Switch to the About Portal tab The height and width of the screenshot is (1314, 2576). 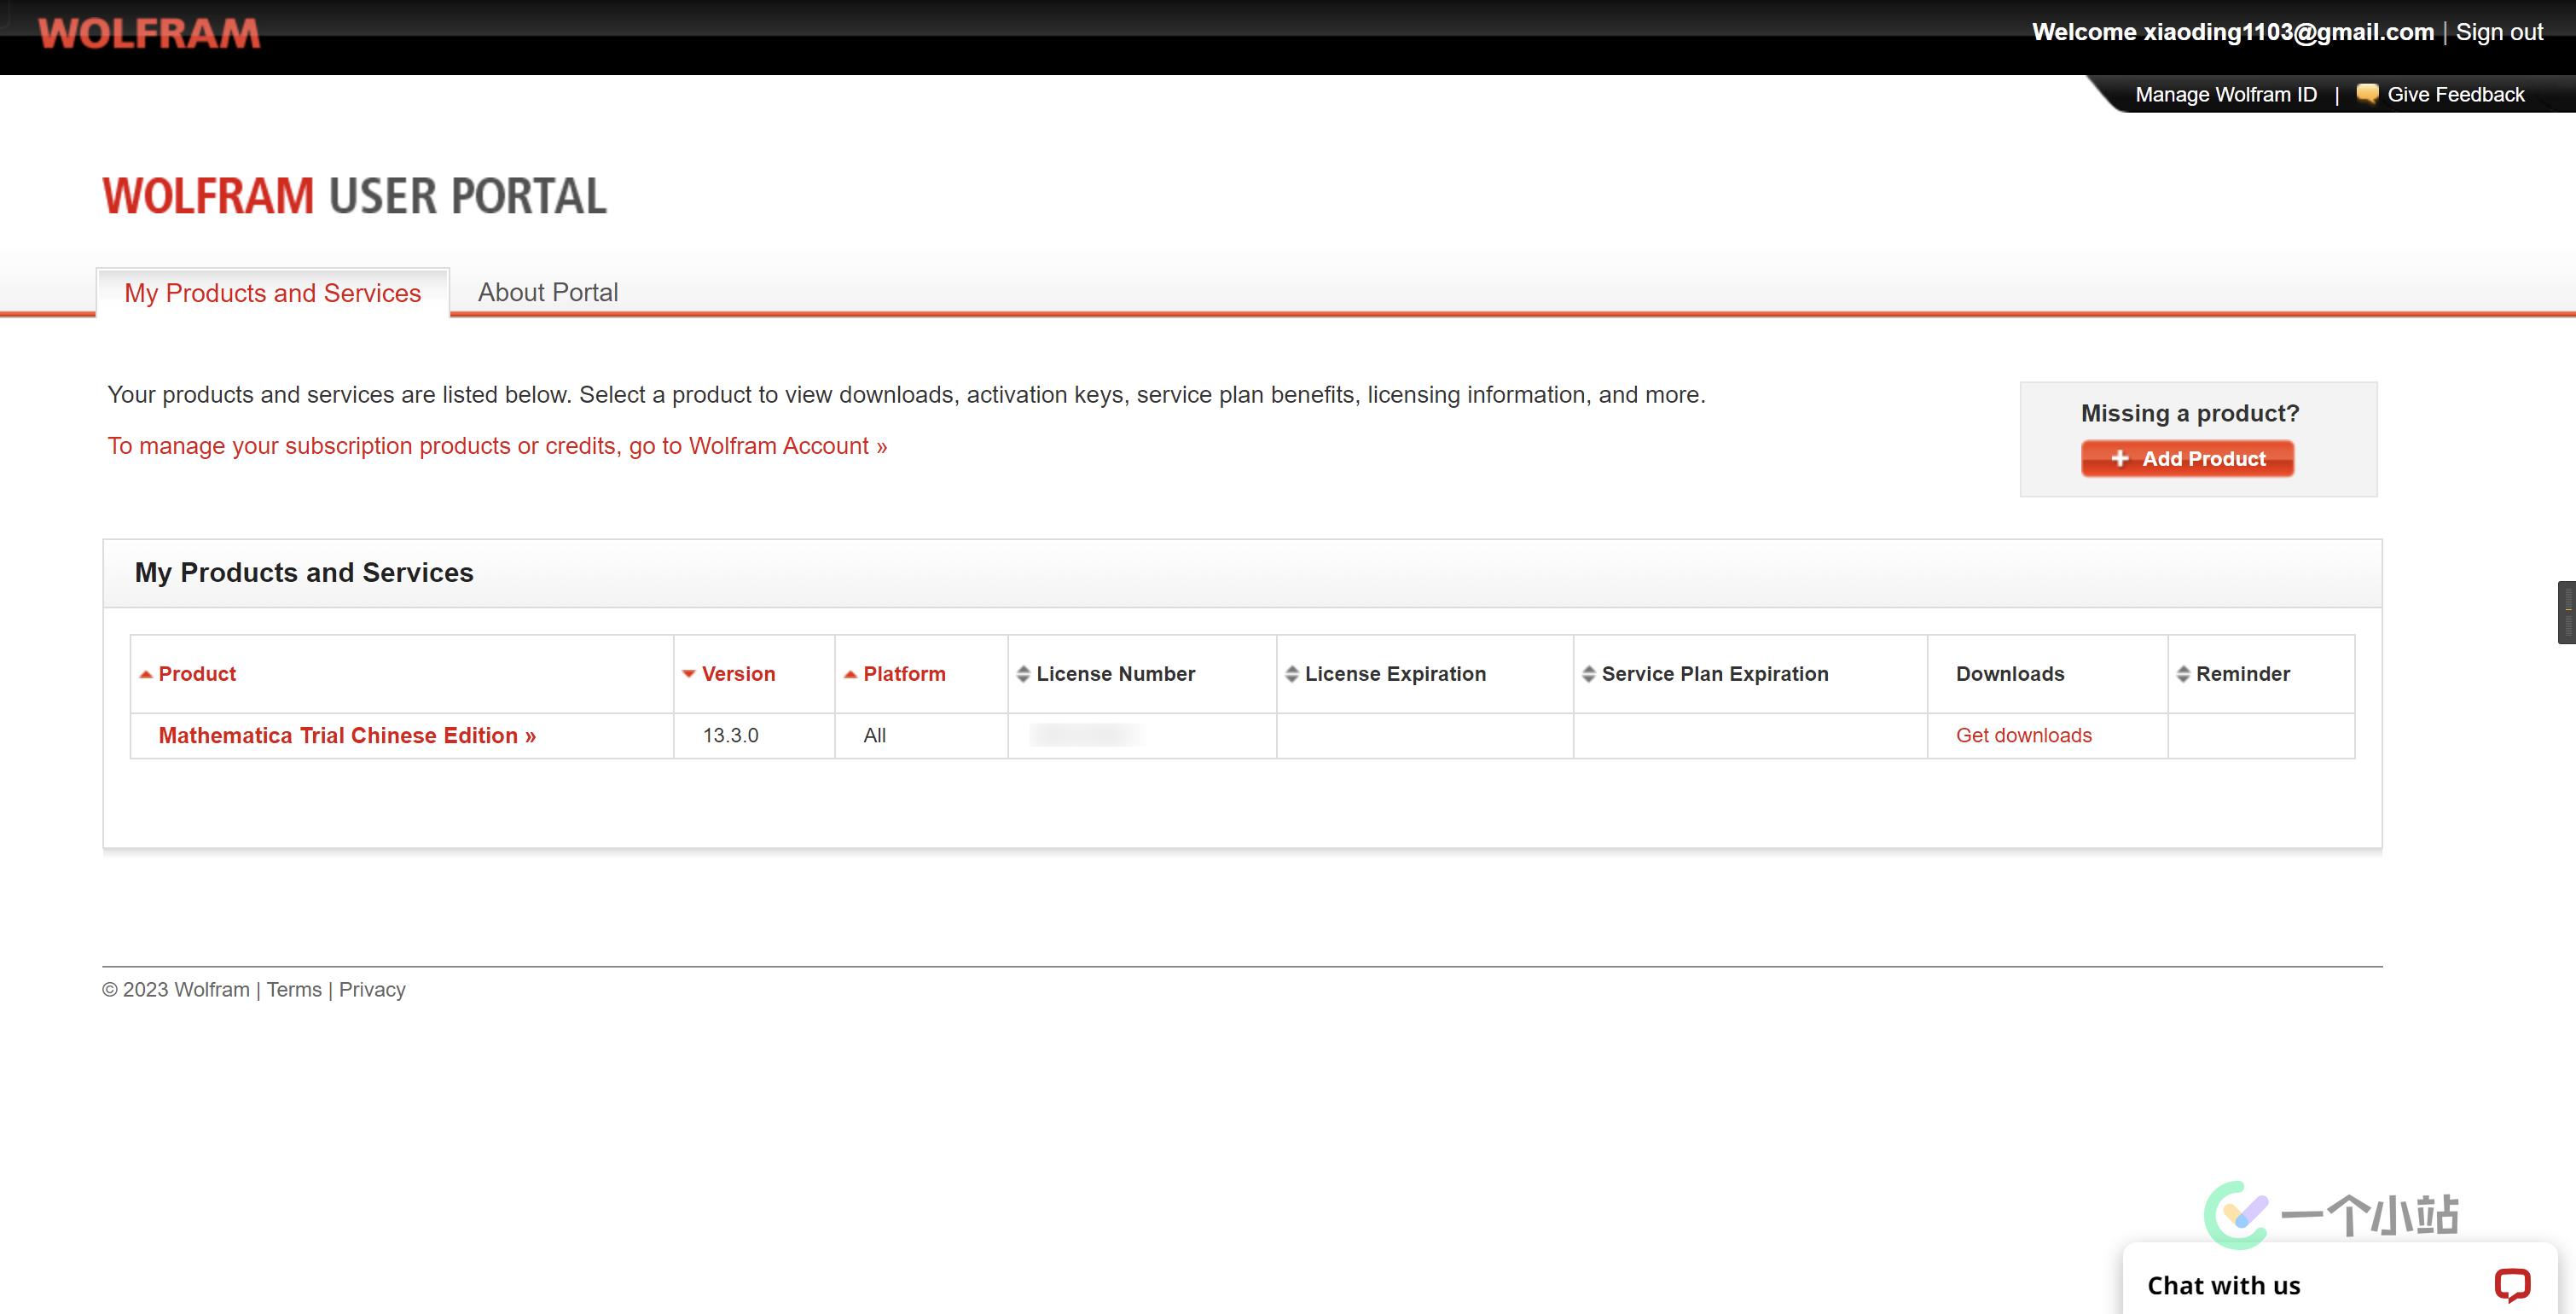(547, 292)
